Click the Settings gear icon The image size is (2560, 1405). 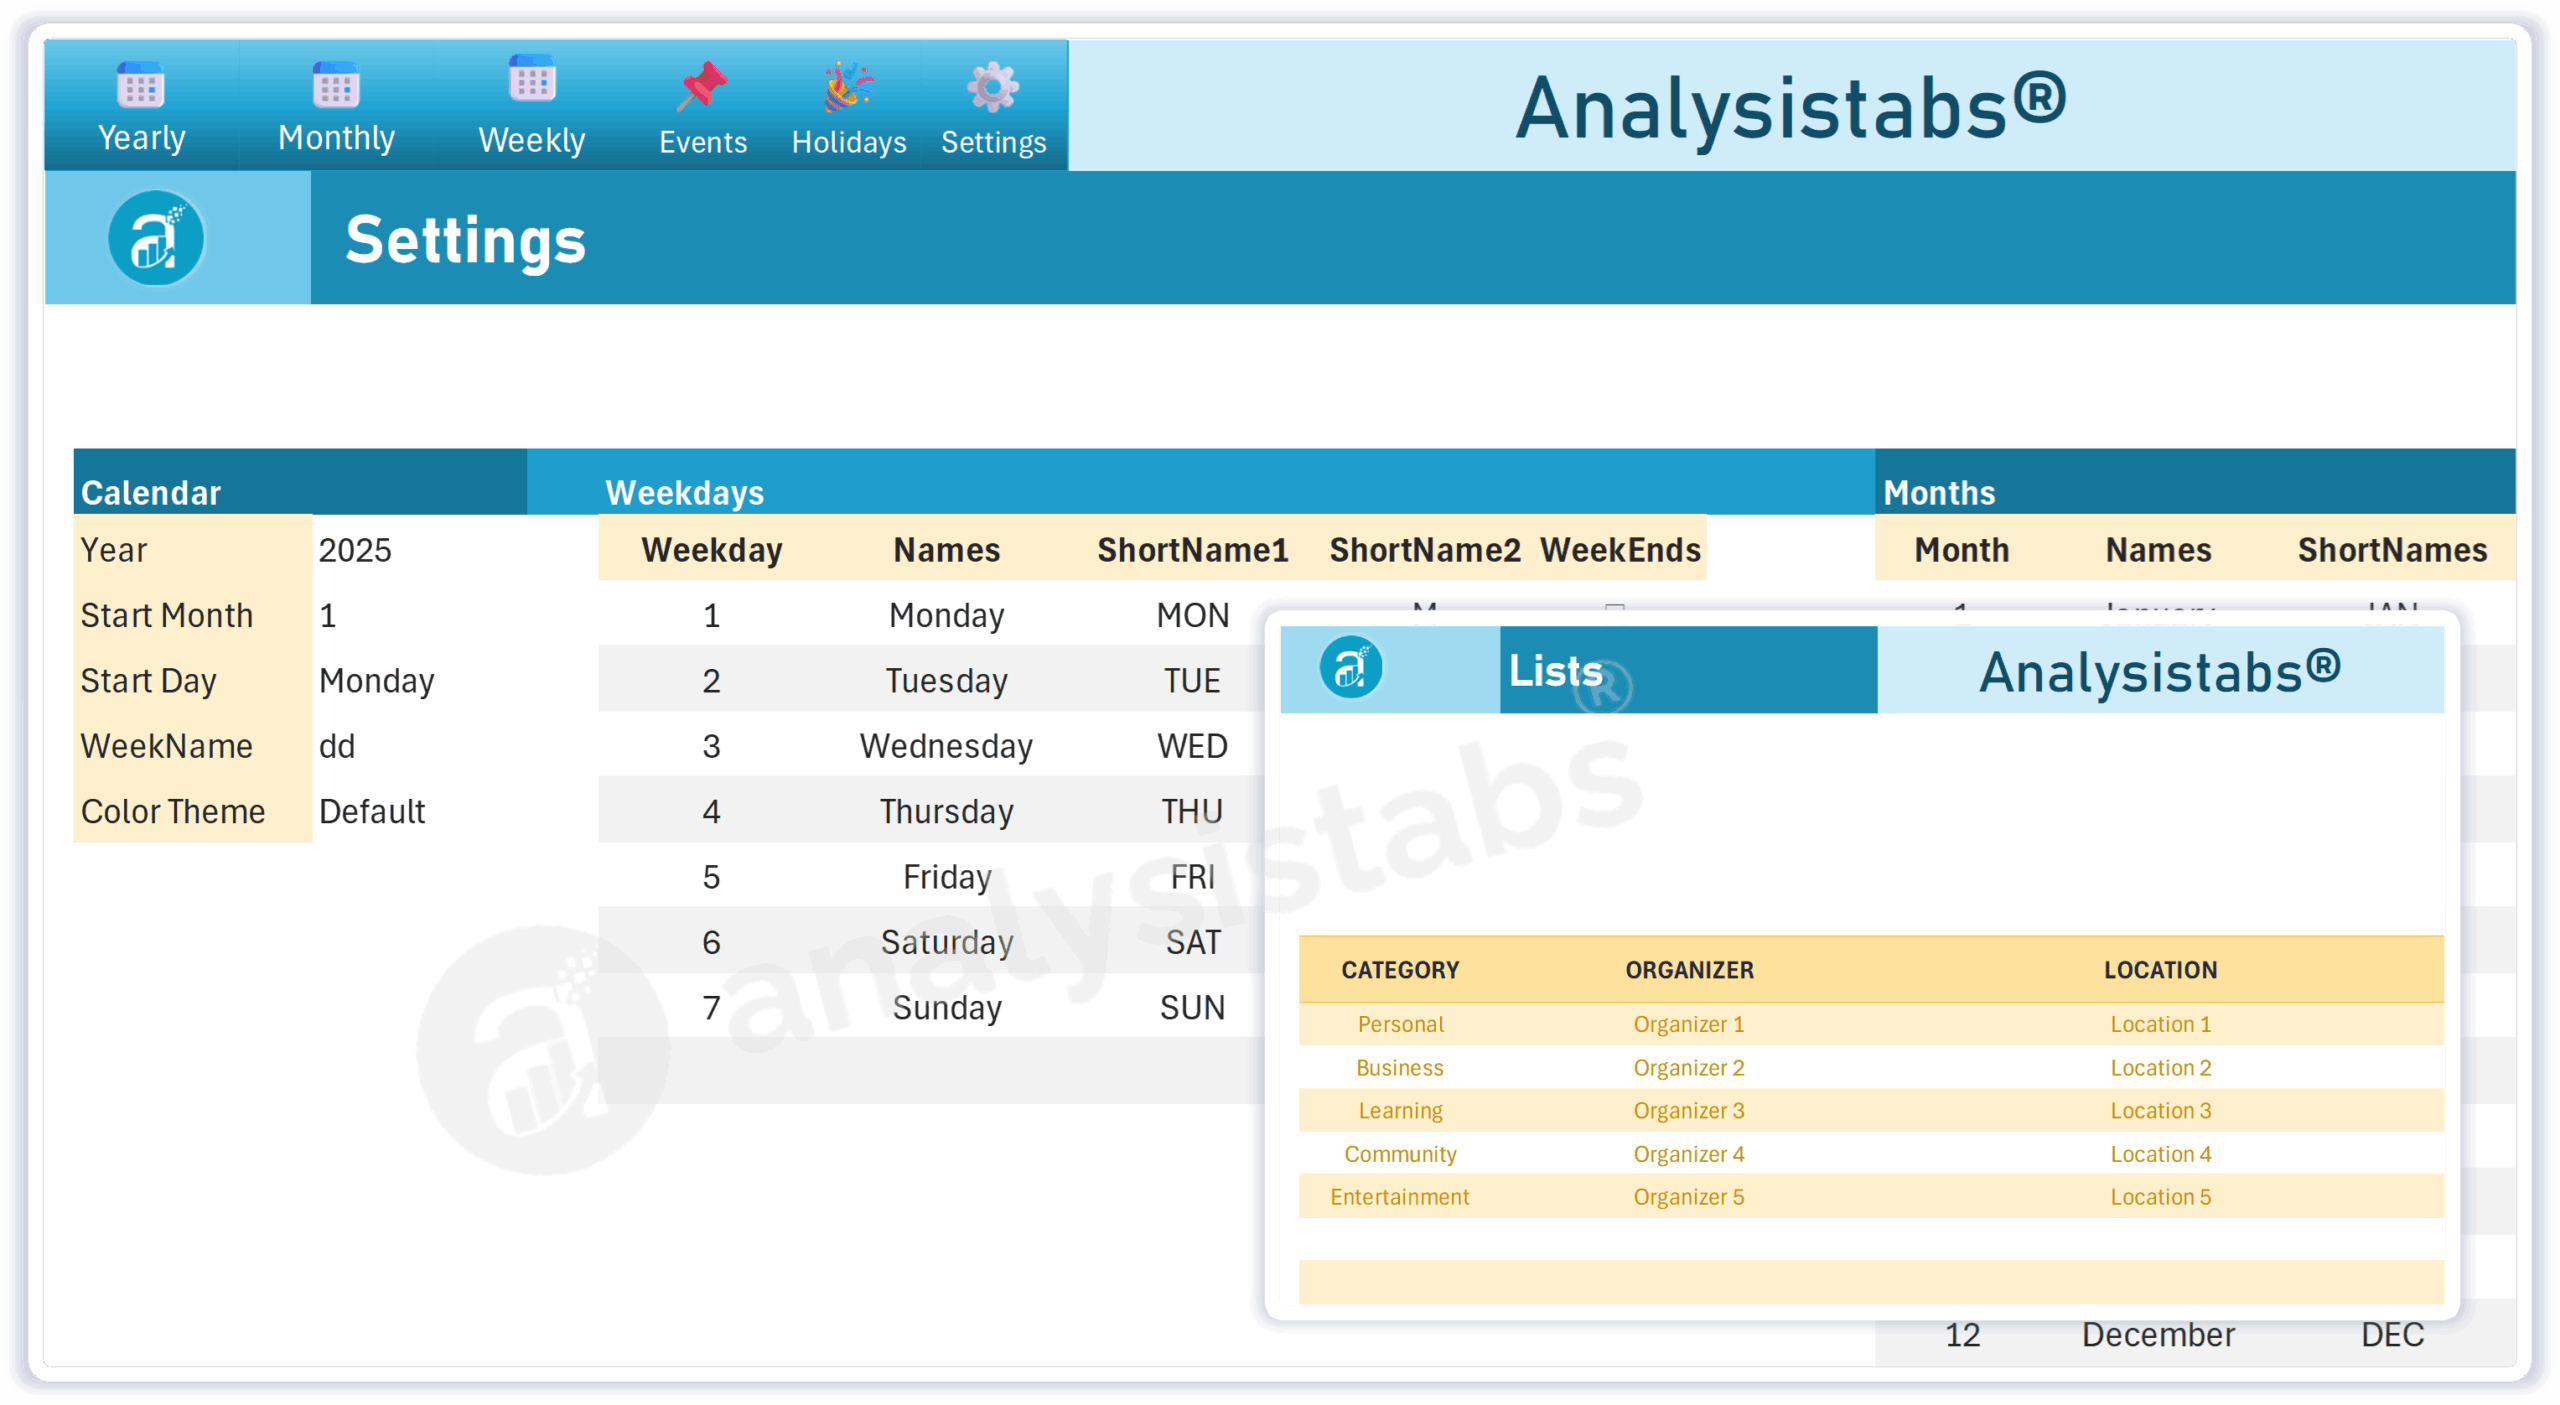tap(993, 87)
